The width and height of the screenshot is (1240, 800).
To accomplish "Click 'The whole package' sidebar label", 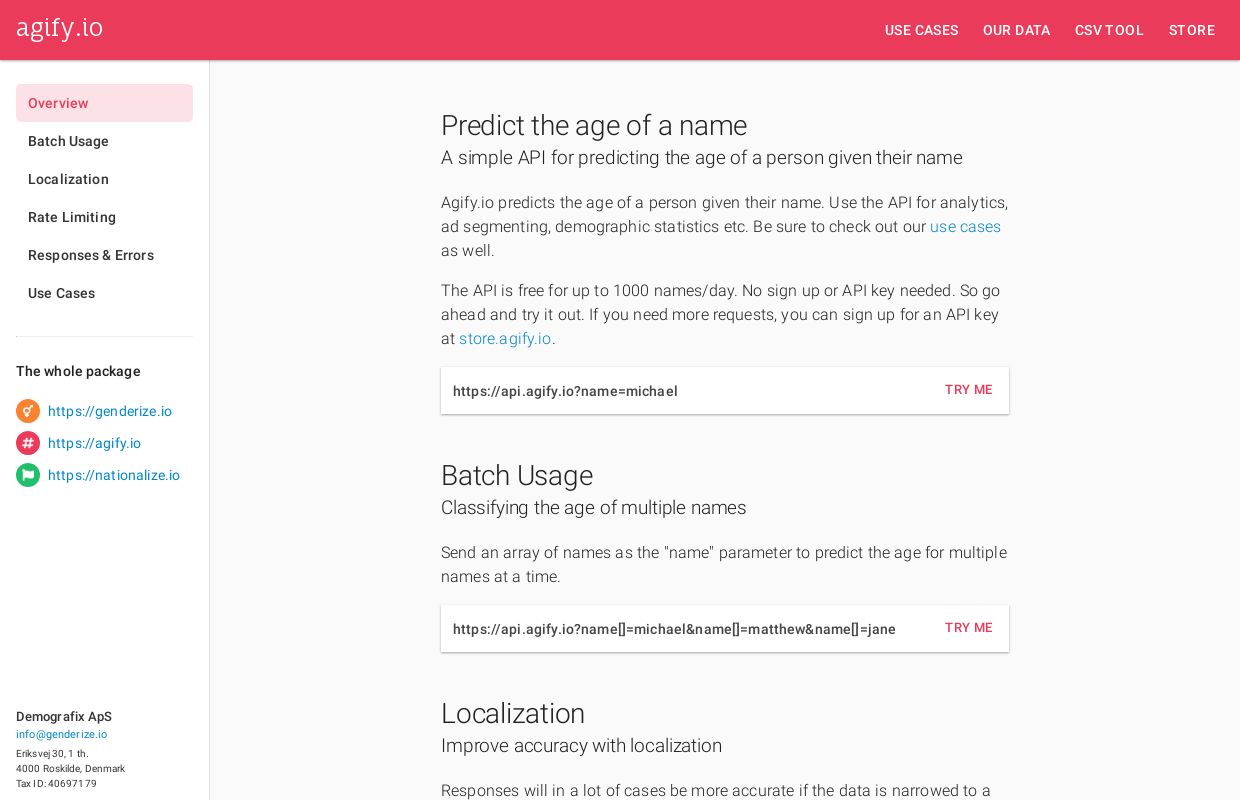I will (78, 371).
